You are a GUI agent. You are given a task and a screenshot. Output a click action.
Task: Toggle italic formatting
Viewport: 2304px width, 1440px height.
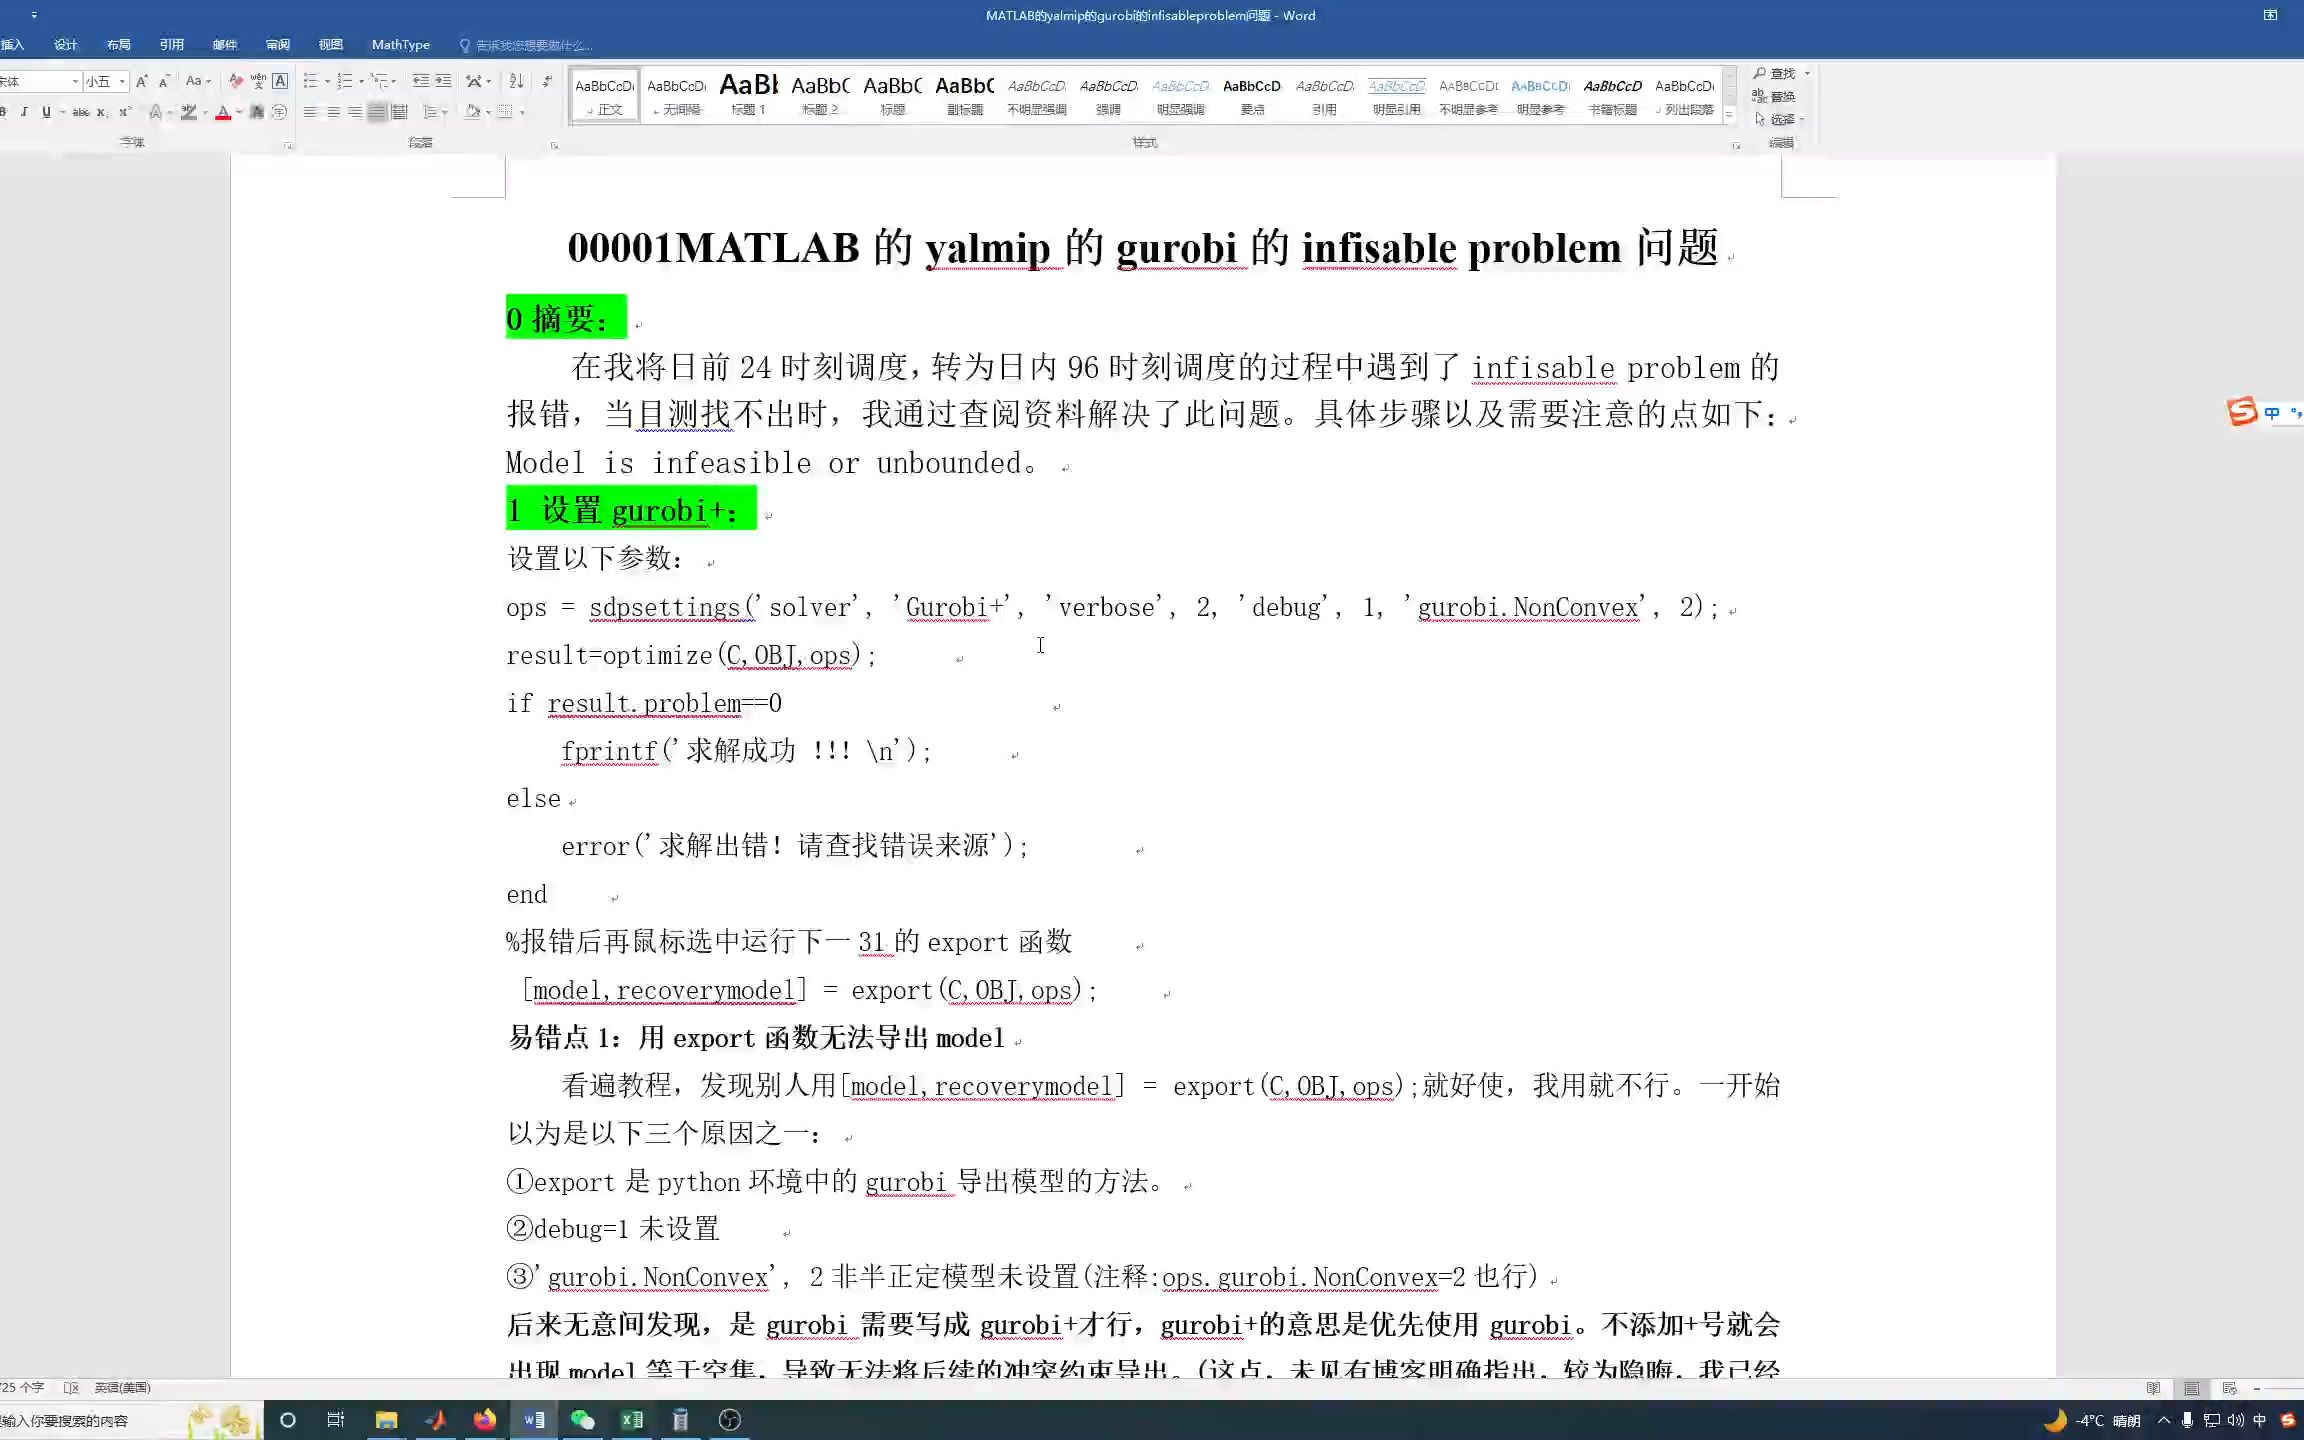tap(24, 112)
